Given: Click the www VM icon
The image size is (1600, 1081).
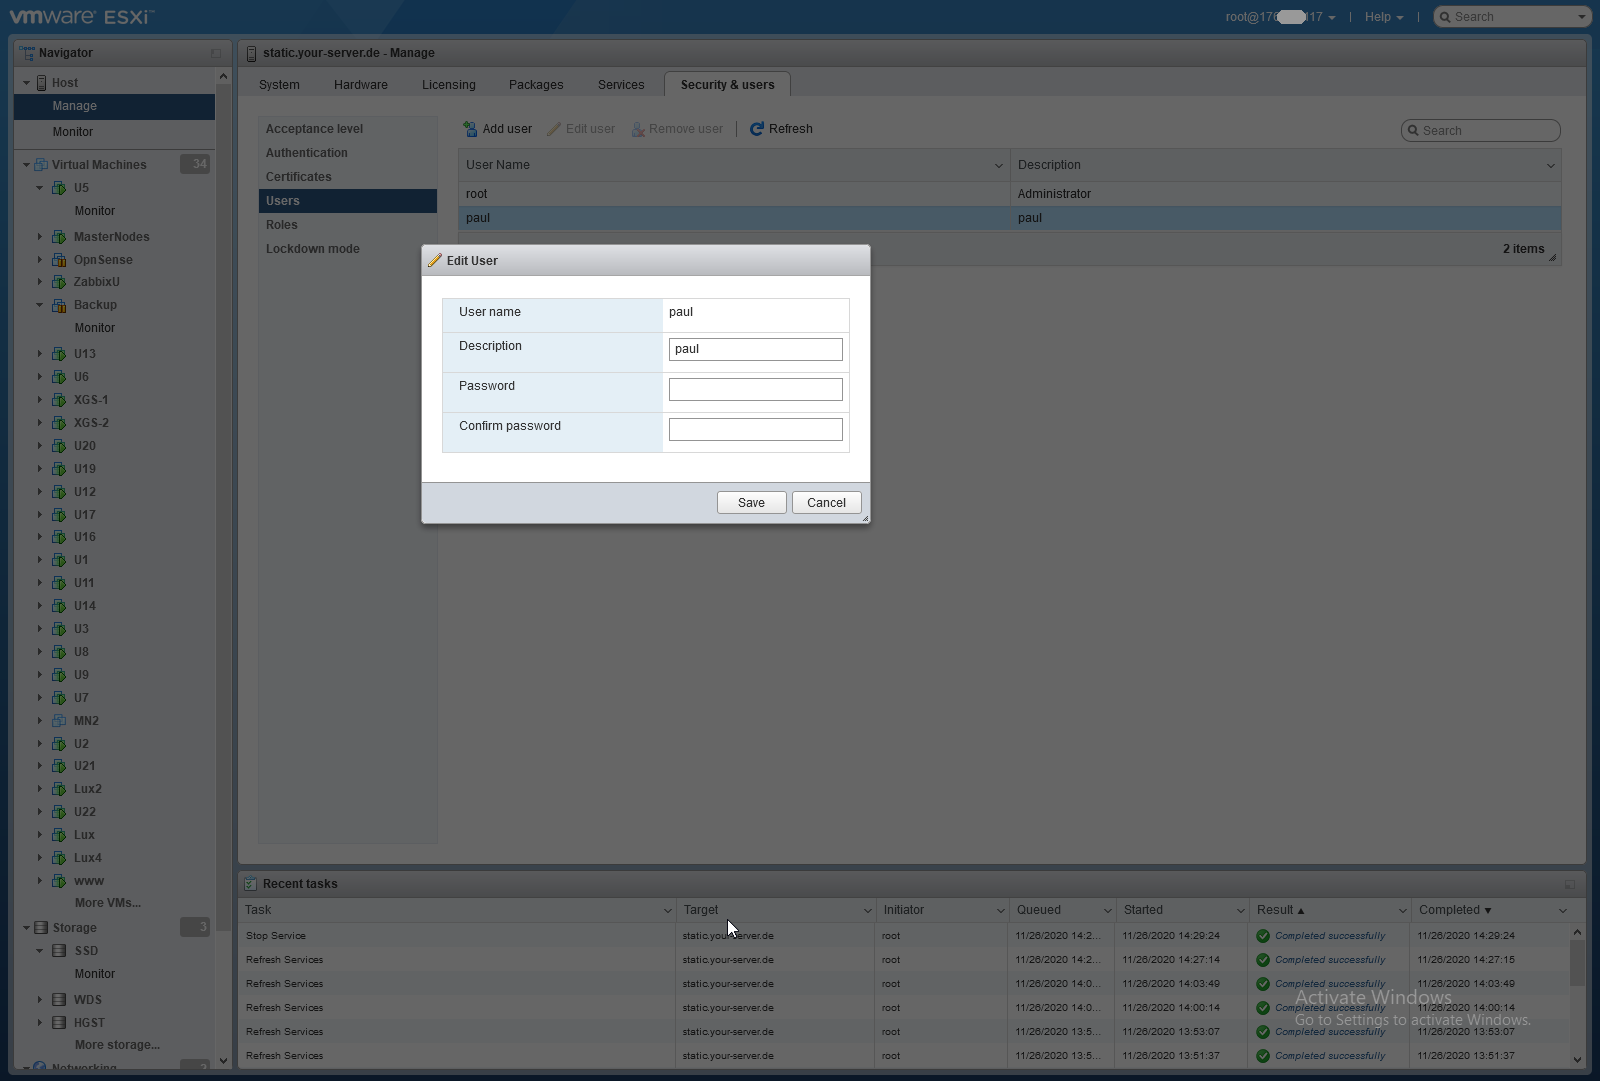Looking at the screenshot, I should (59, 881).
